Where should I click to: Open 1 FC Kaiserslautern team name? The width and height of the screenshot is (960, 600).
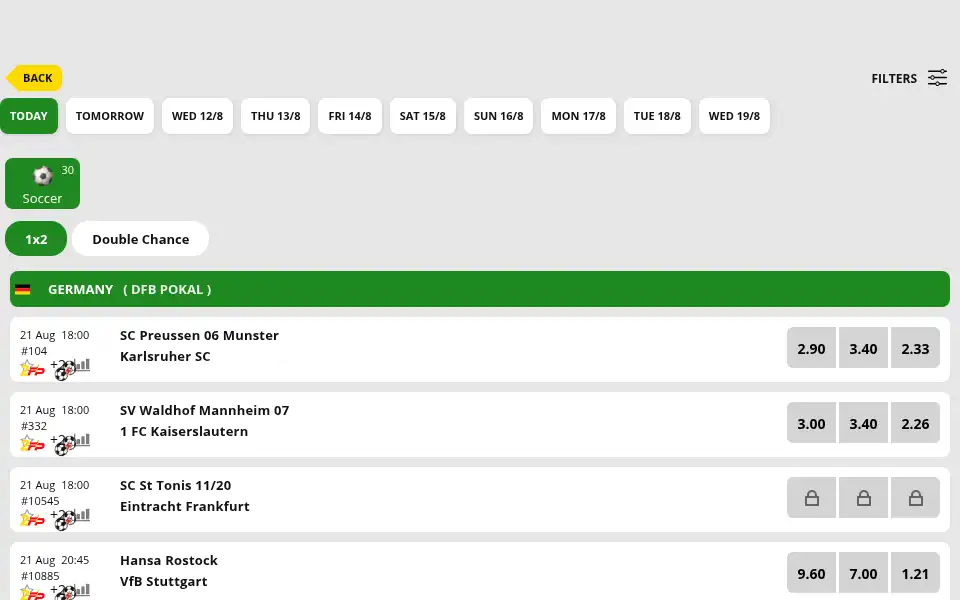tap(184, 431)
